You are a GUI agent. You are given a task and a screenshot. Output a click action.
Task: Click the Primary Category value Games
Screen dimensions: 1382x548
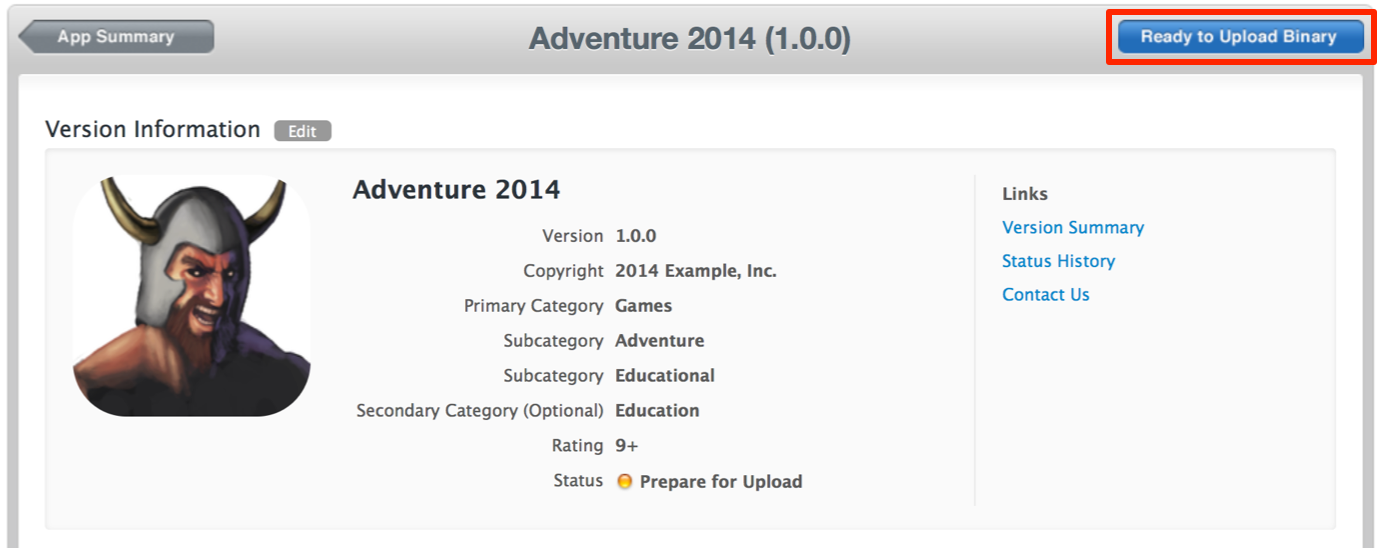click(x=644, y=306)
